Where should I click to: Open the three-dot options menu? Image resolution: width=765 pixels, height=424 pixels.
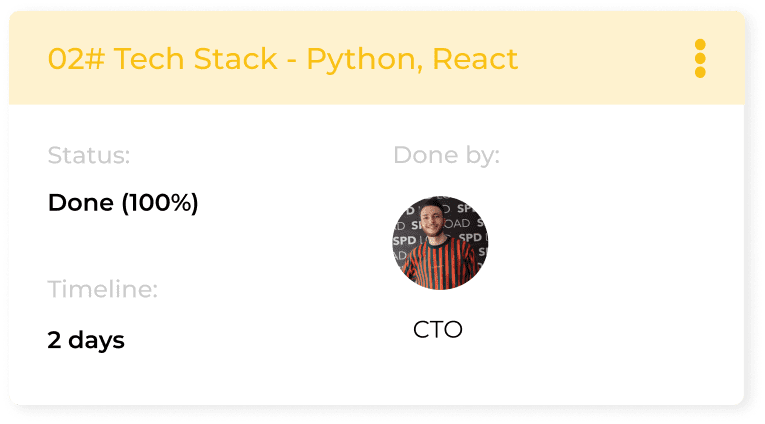coord(700,59)
